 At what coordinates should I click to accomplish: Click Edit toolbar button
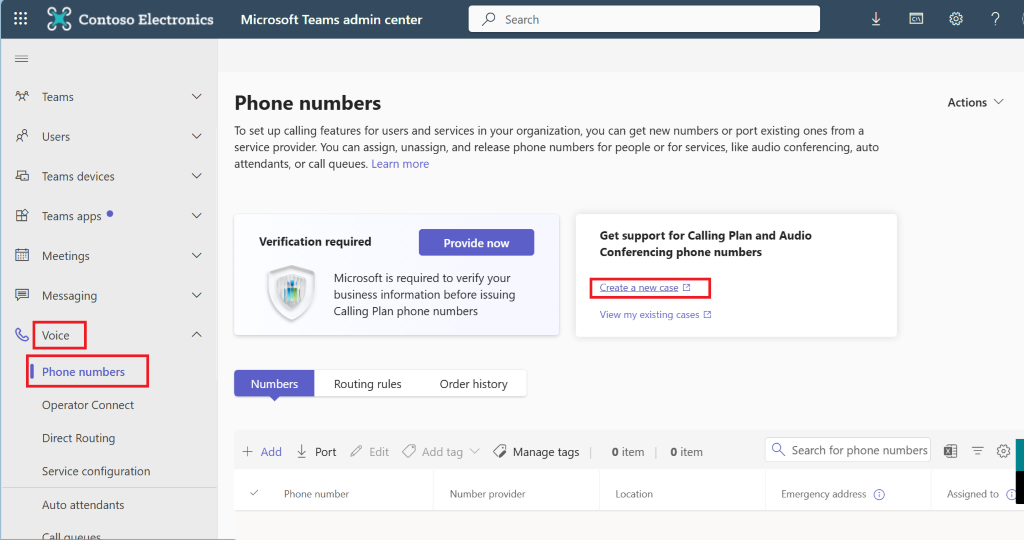coord(369,452)
